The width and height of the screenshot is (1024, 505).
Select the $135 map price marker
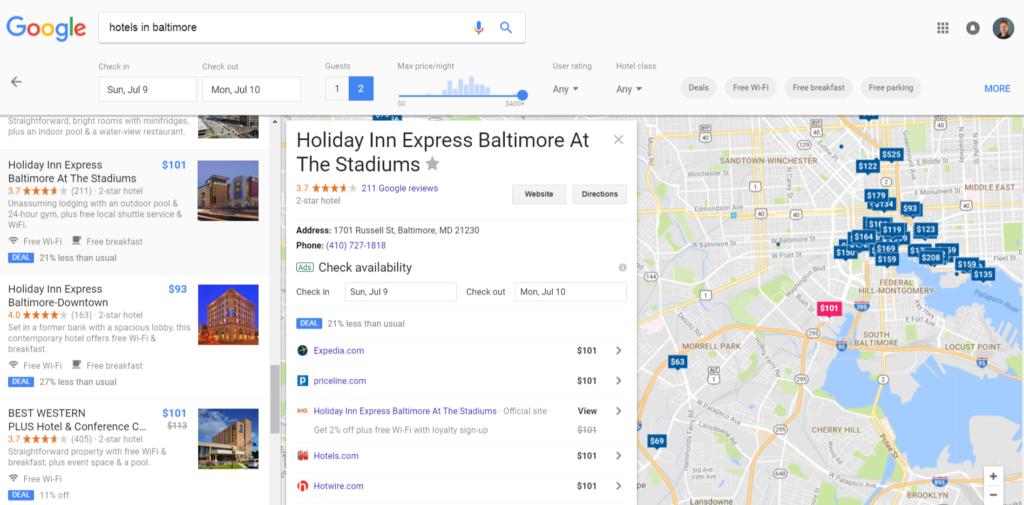(983, 275)
